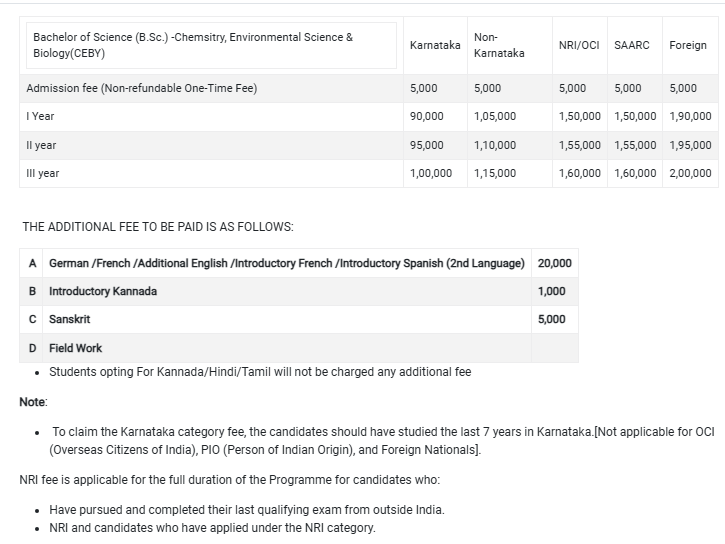
Task: Click the SAARC column header
Action: point(632,45)
